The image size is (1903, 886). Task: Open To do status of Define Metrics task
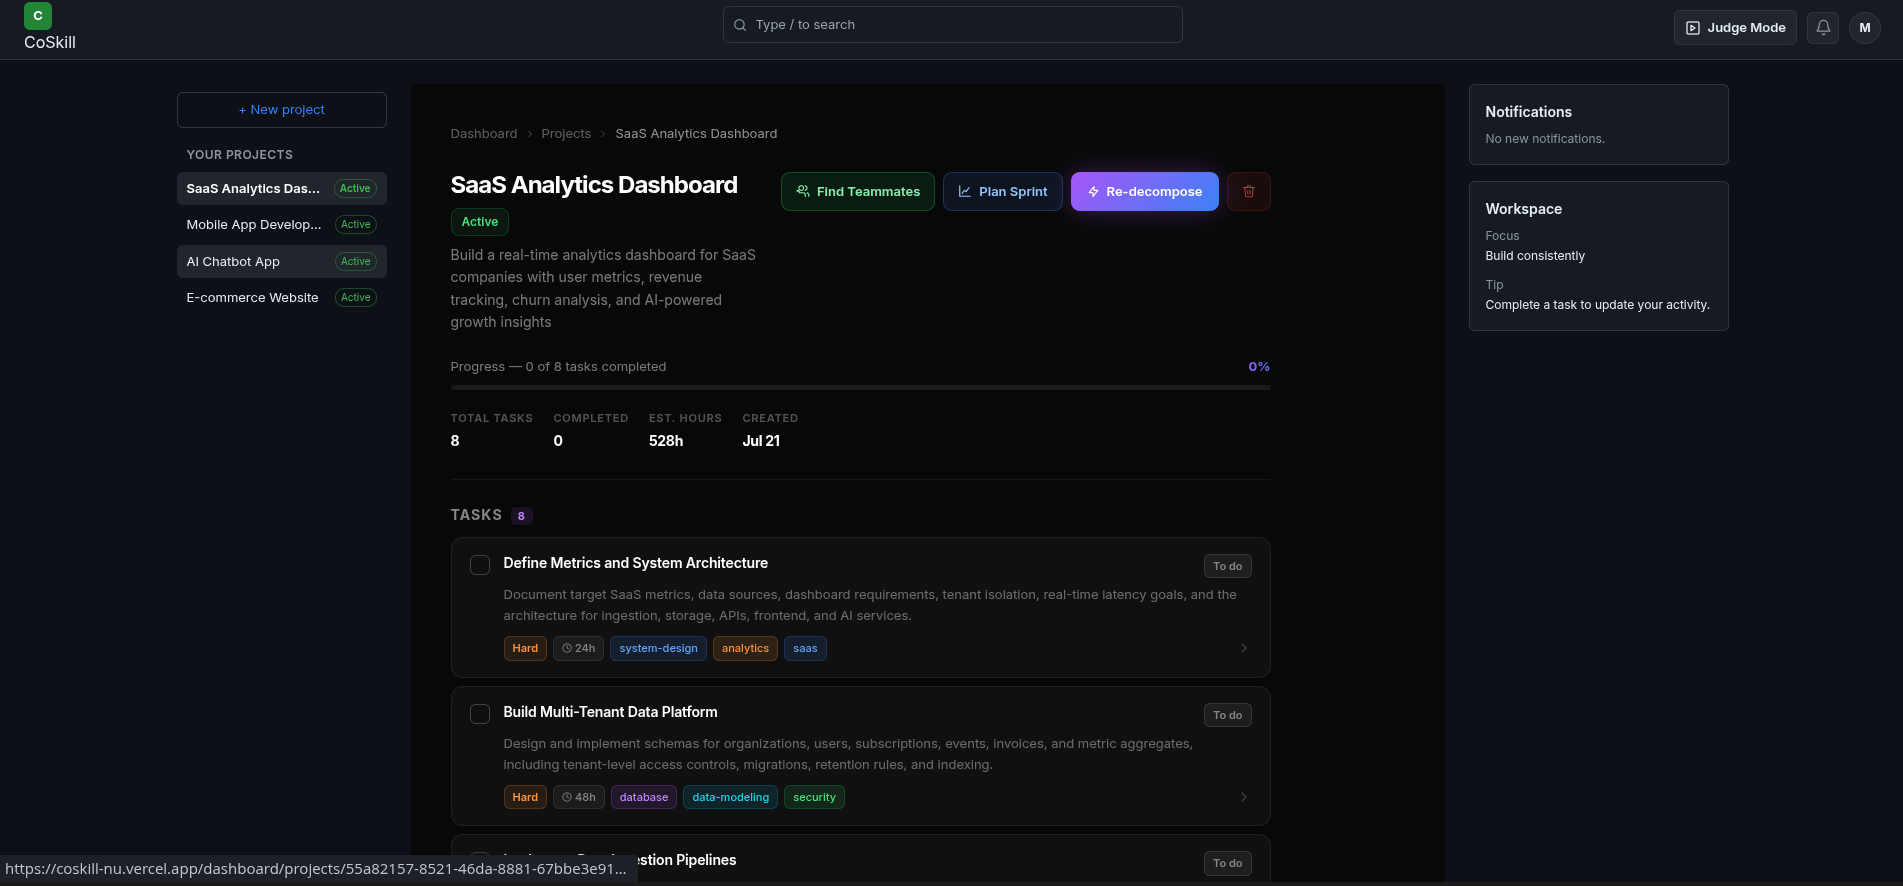[x=1228, y=566]
